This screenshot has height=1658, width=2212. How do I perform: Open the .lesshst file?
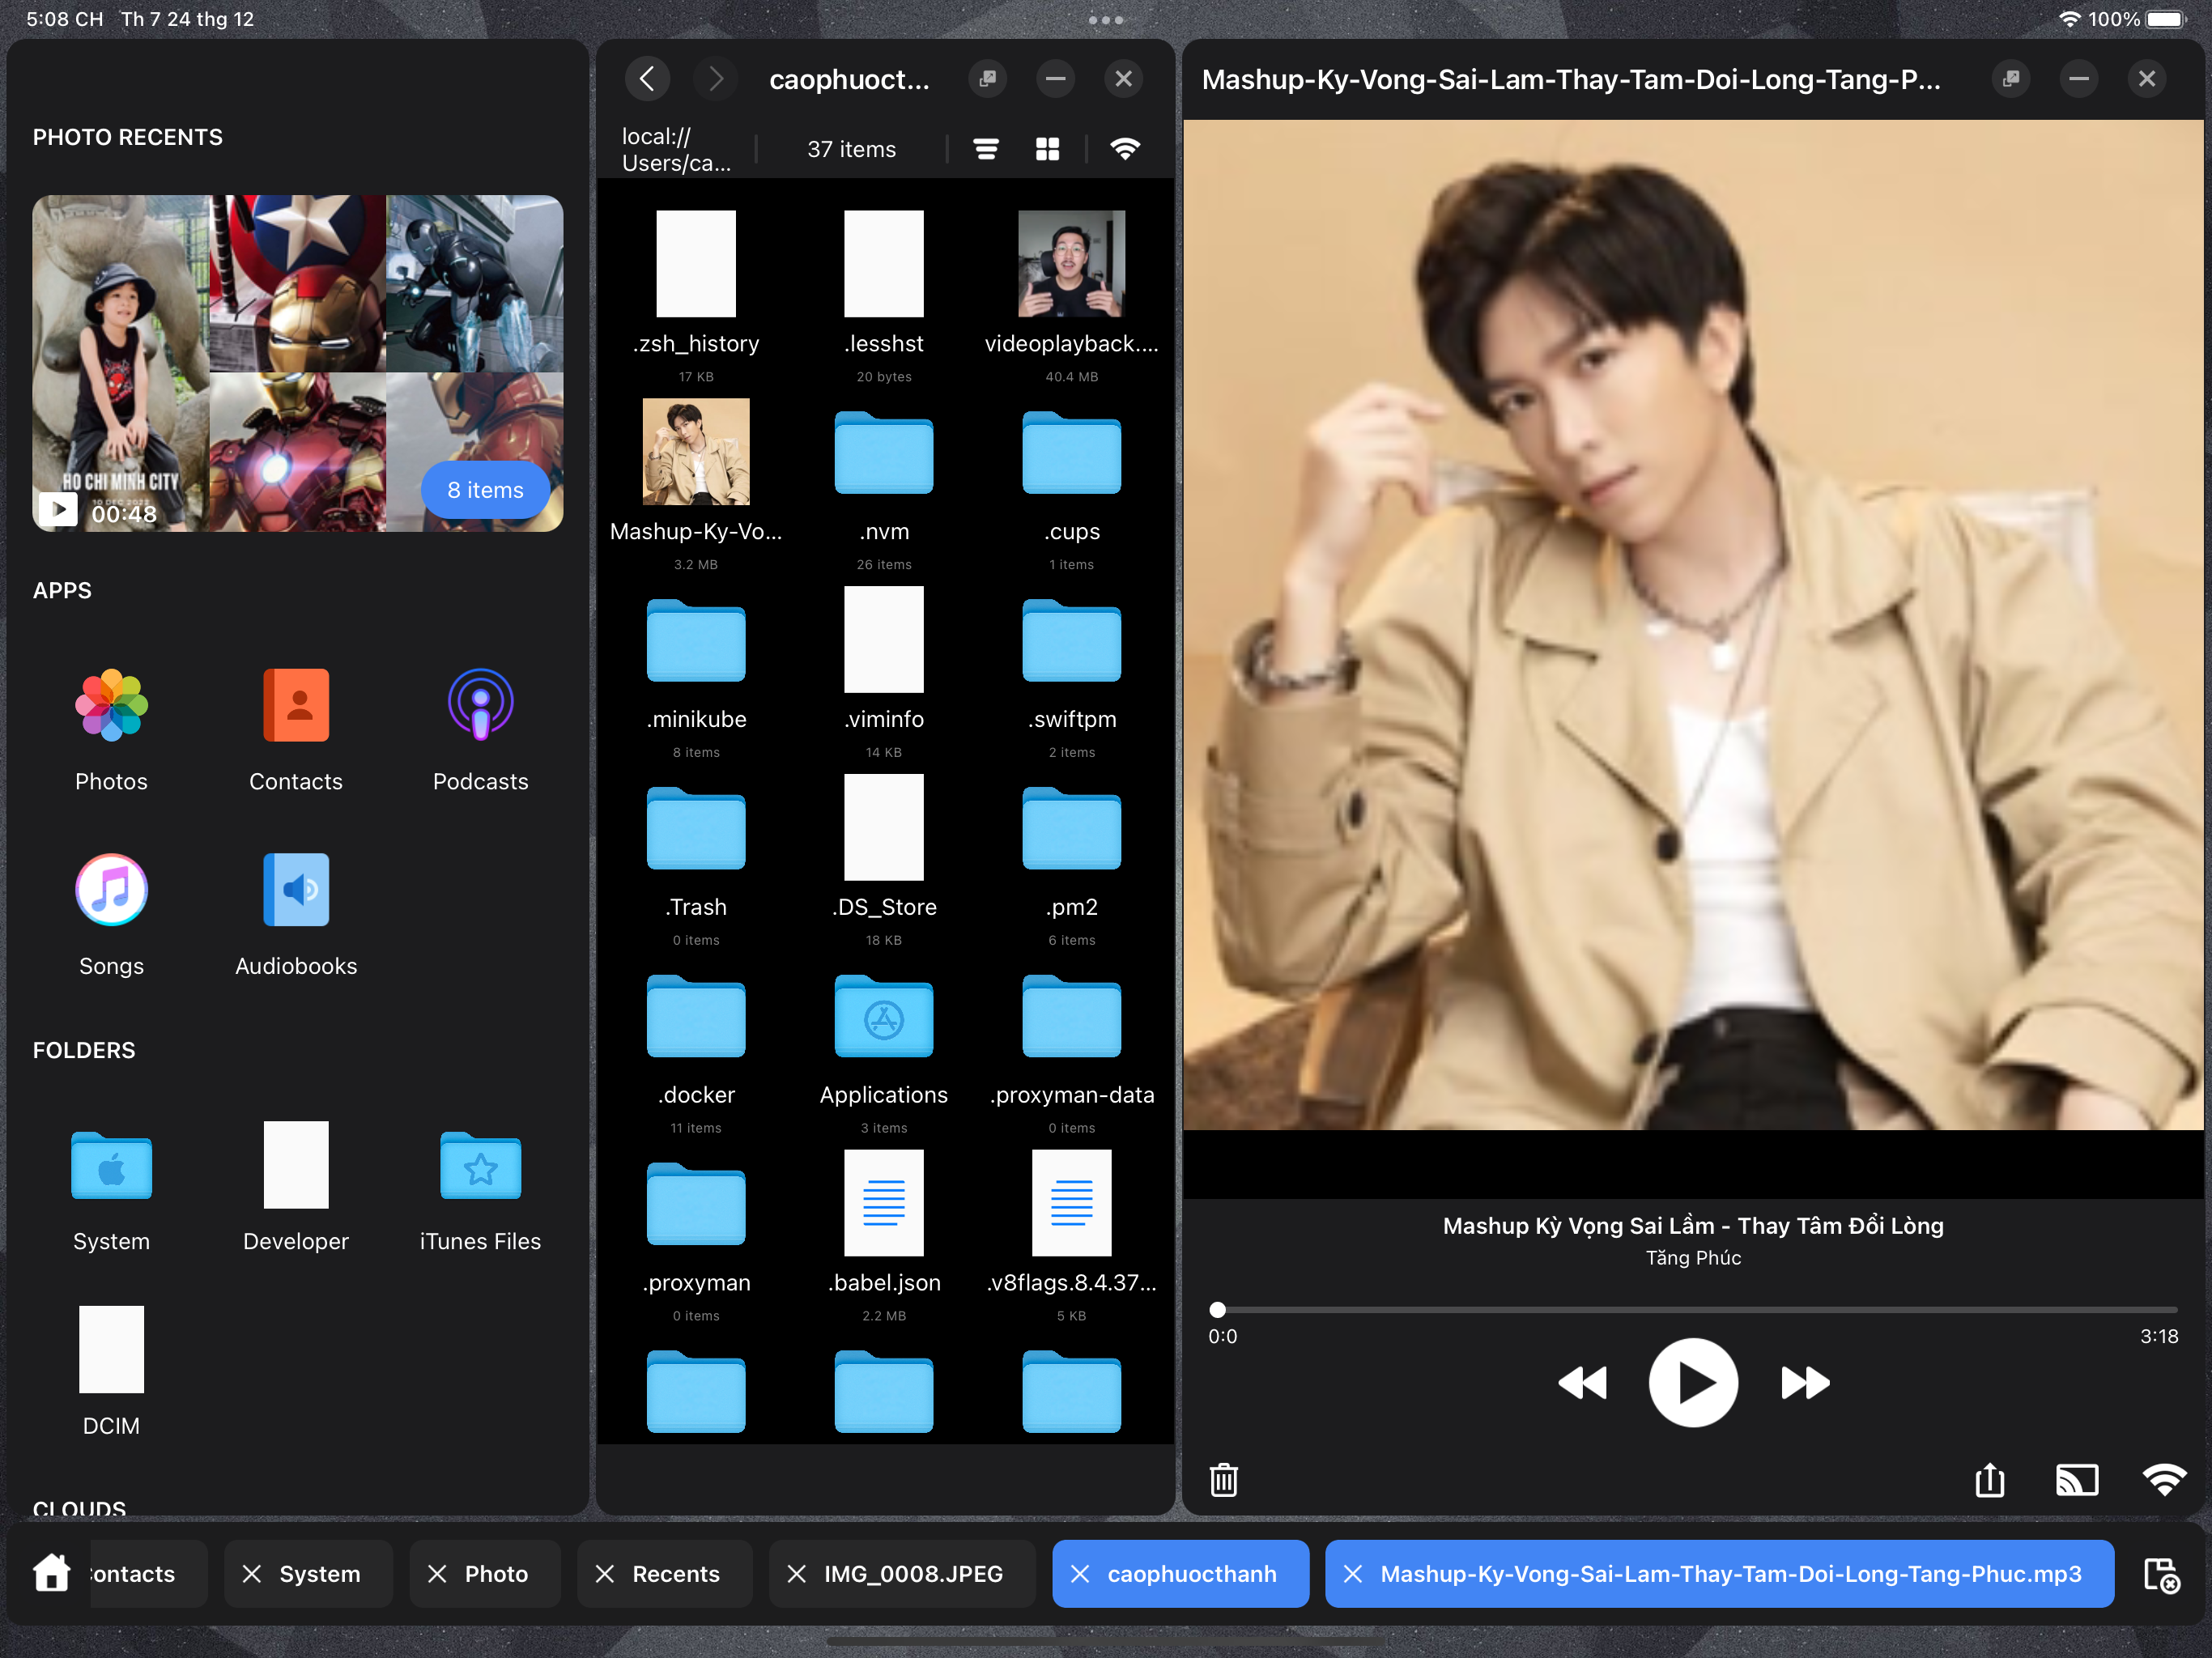point(884,264)
